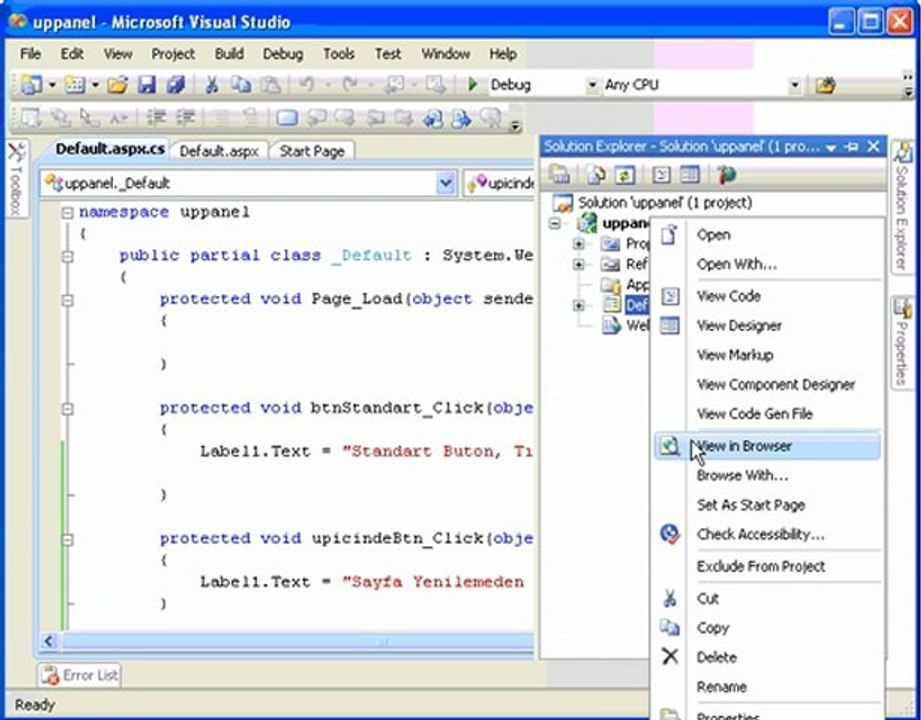921x720 pixels.
Task: Collapse the upicindeBtn_Click method block
Action: (68, 539)
